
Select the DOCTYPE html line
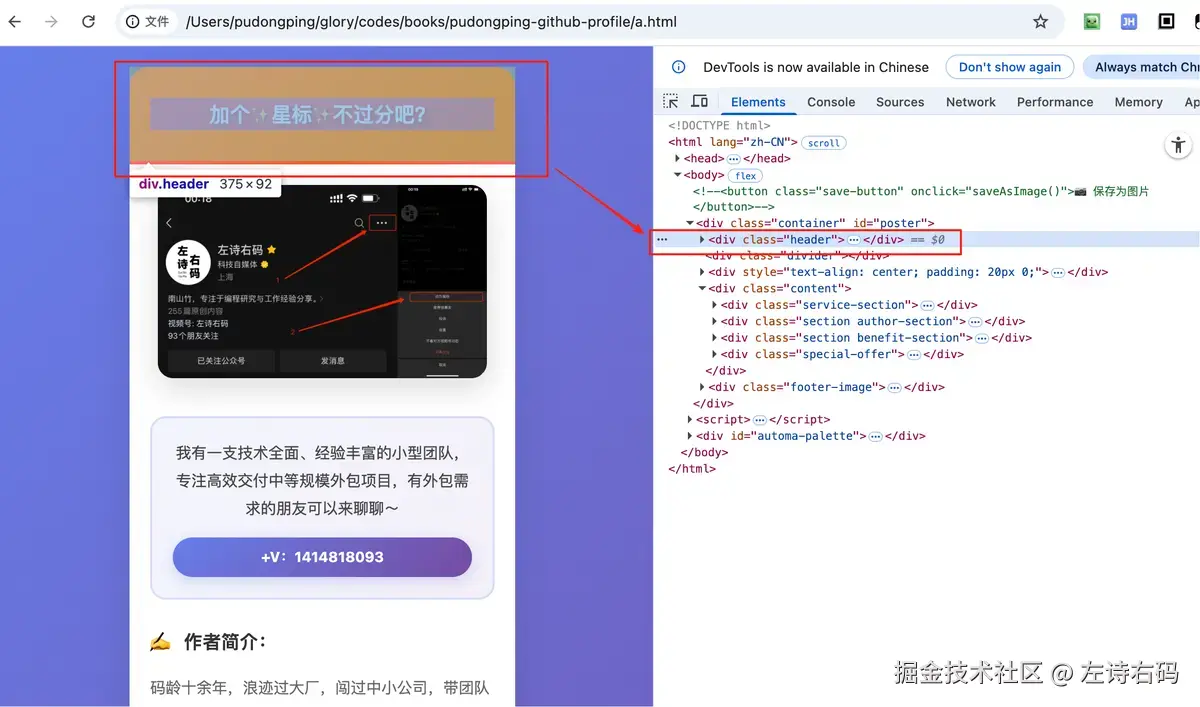point(719,126)
